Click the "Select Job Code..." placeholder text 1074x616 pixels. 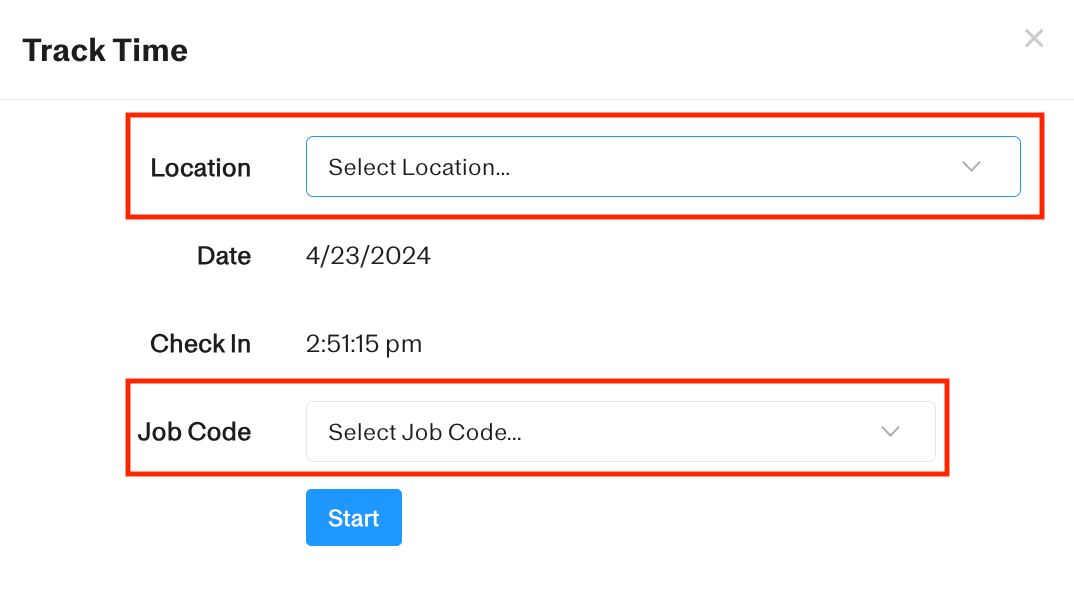pyautogui.click(x=425, y=432)
